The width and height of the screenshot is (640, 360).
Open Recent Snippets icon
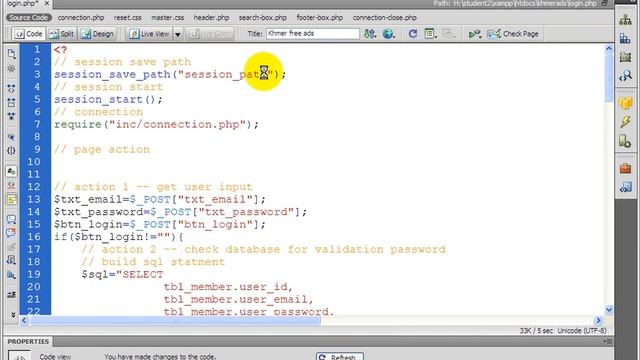pyautogui.click(x=11, y=260)
